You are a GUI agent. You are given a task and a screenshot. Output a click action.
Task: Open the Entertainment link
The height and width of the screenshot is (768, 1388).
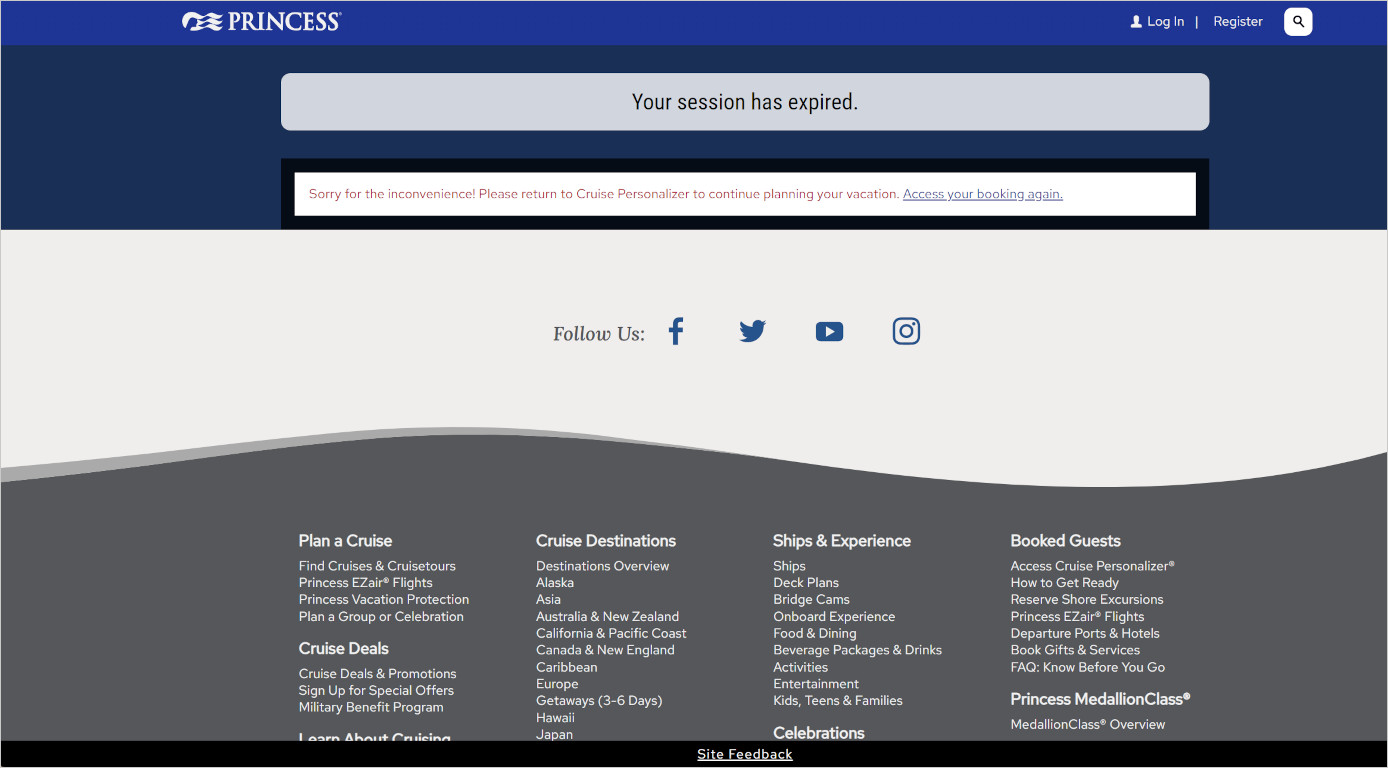tap(816, 684)
